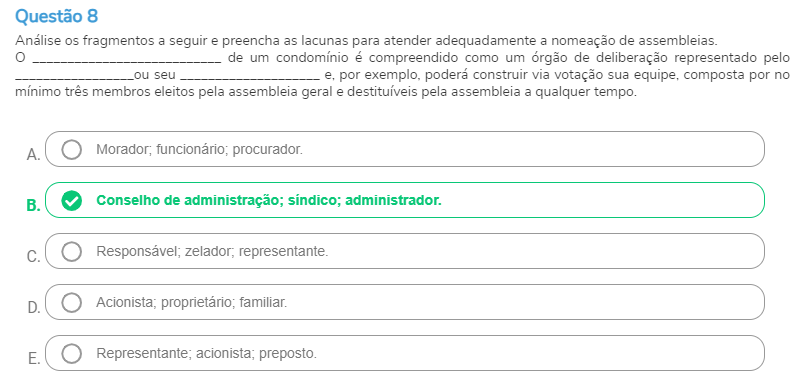Click the letter label E.
Screen dimensions: 805x389
click(33, 358)
